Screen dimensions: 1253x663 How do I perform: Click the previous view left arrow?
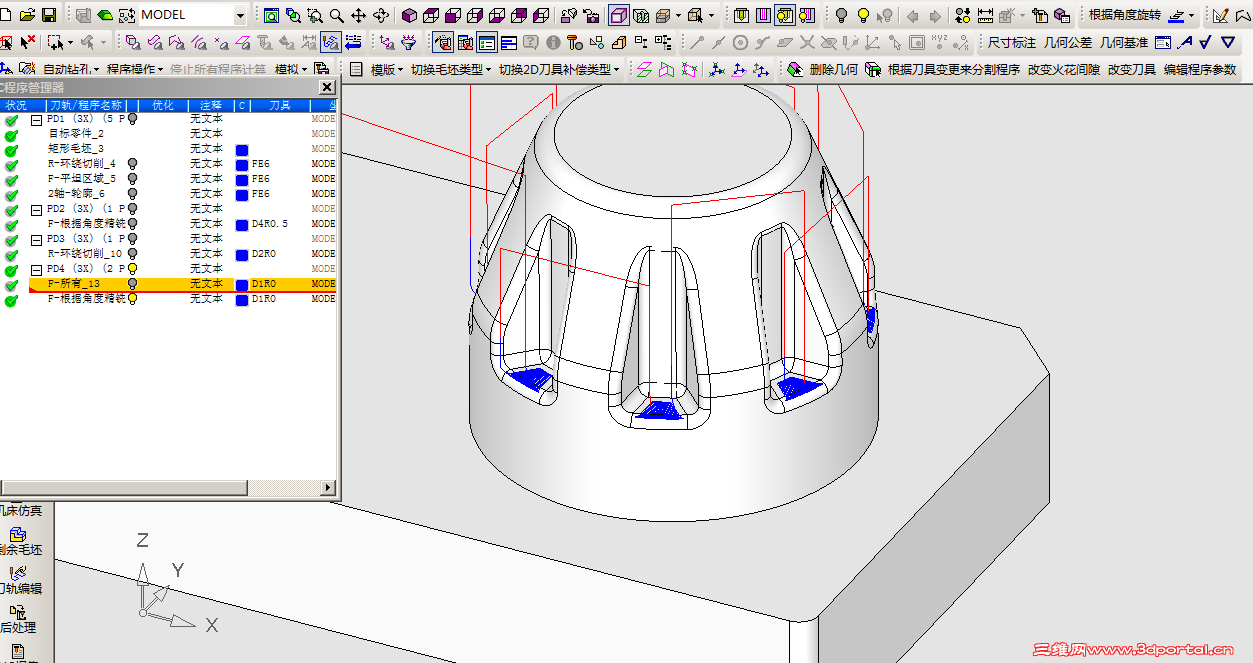point(913,15)
